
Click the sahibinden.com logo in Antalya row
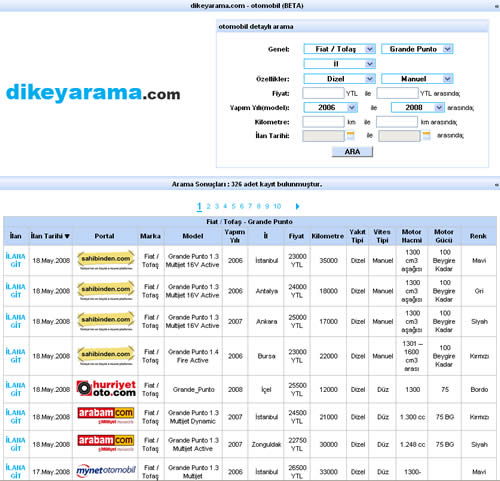coord(106,291)
